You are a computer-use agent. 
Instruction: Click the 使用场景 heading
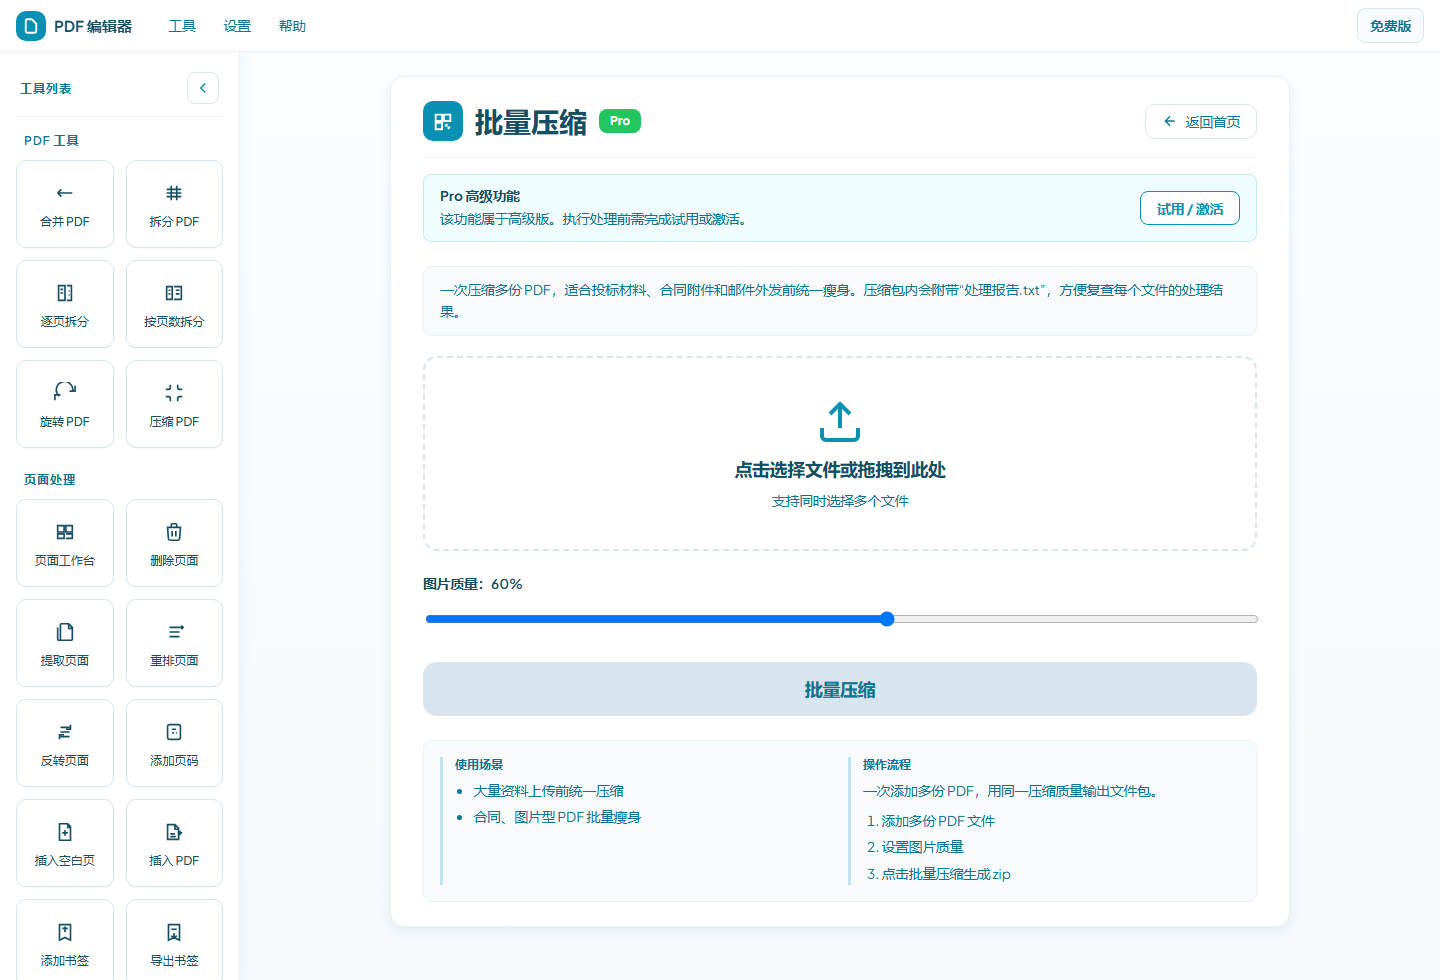[x=479, y=764]
